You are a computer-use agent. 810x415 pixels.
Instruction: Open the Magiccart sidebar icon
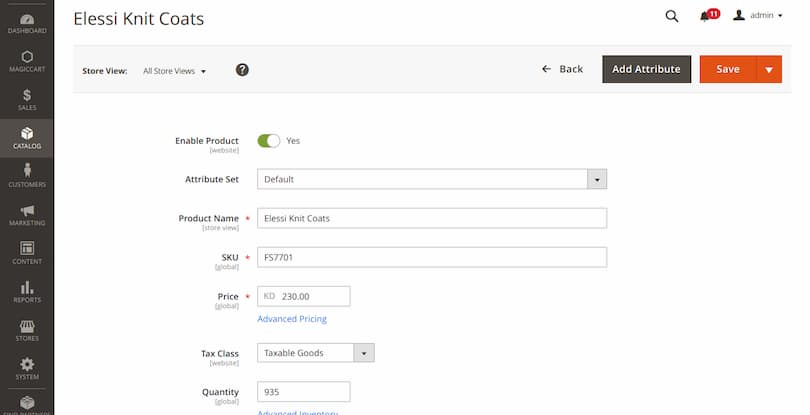pyautogui.click(x=27, y=60)
